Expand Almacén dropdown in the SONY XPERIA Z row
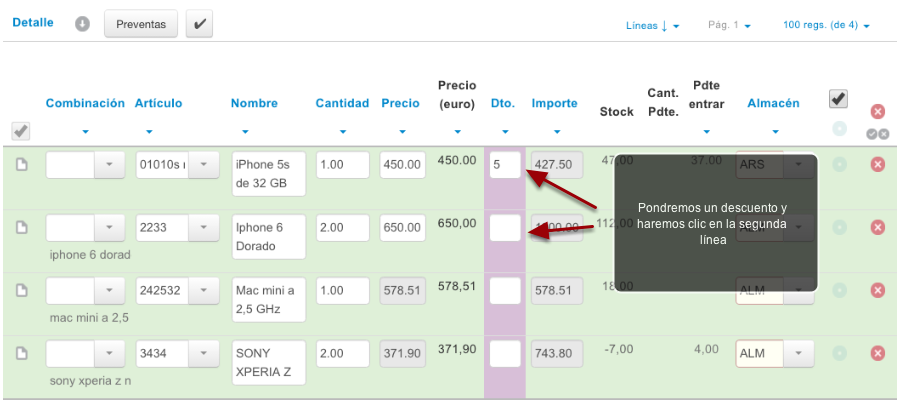Screen dimensions: 906x401 coord(799,353)
